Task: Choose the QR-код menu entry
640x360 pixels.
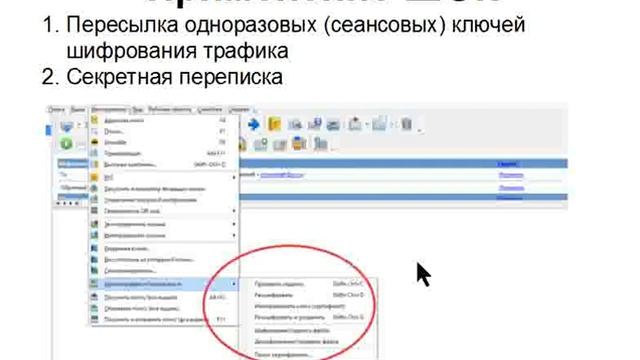Action: [131, 211]
